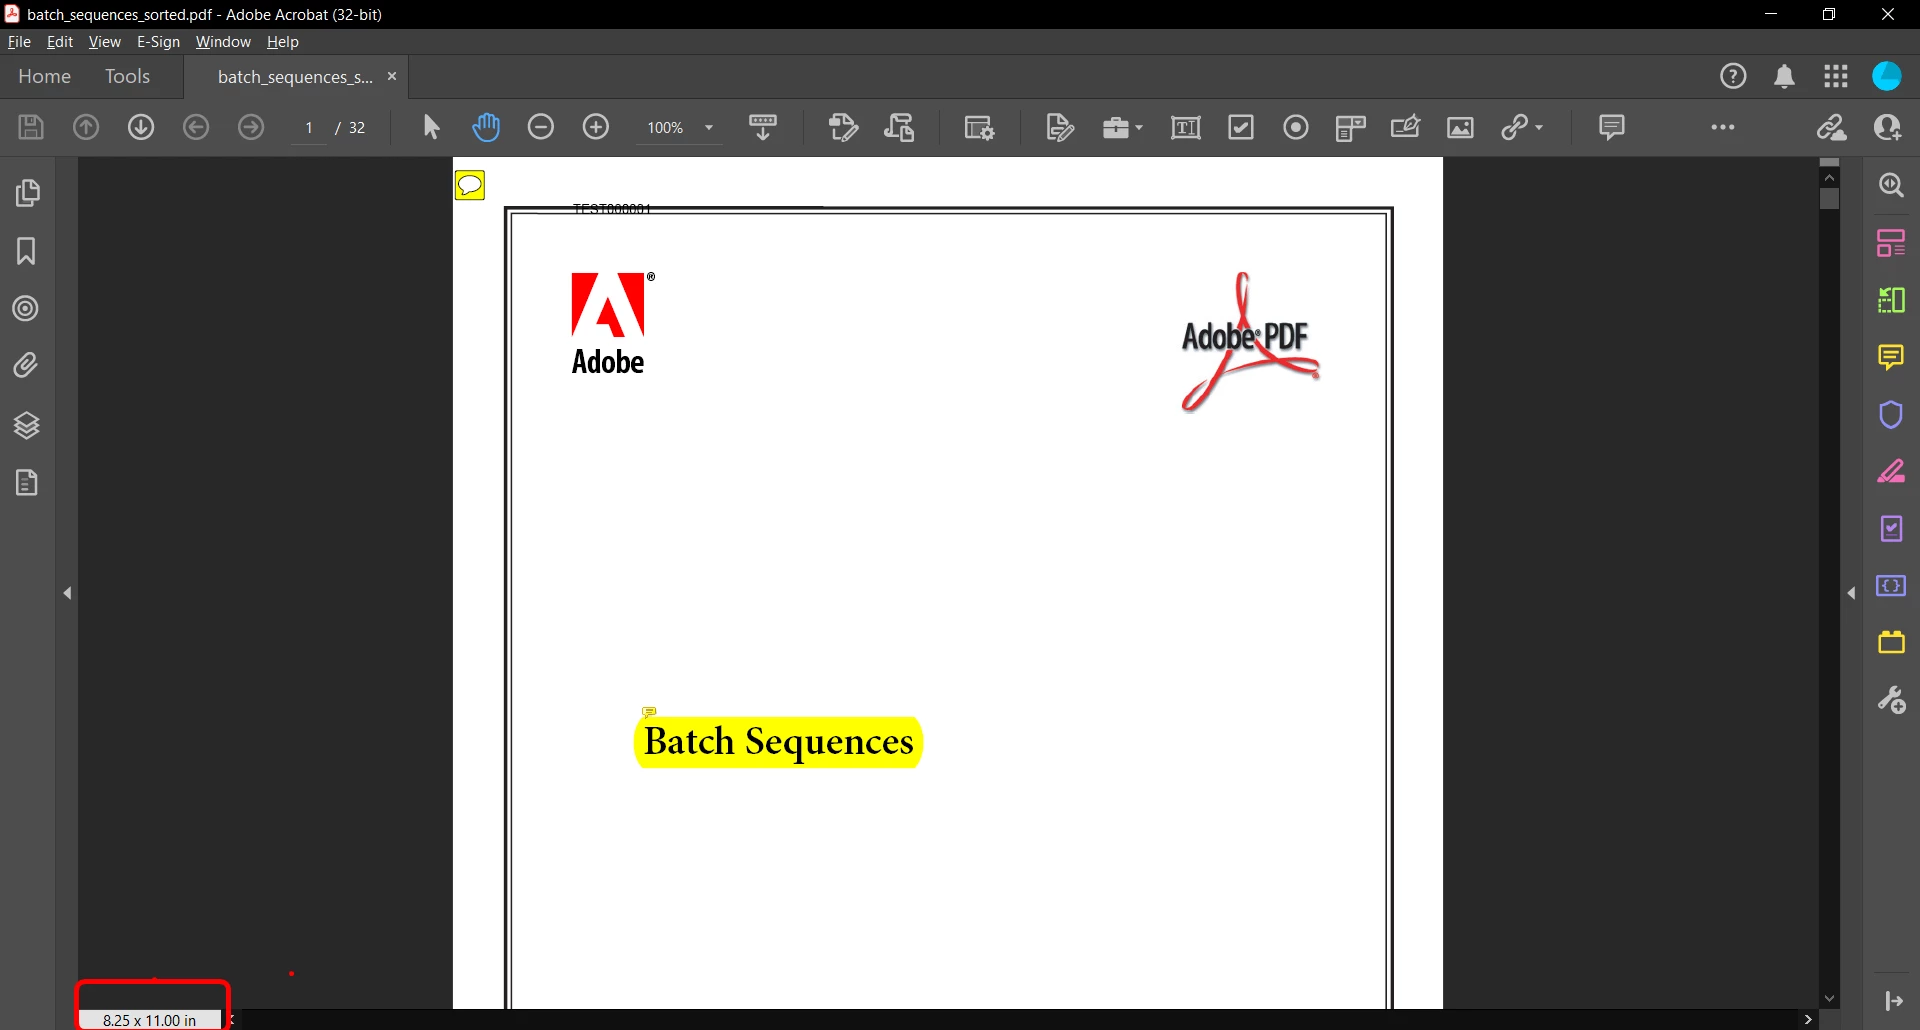Expand the left navigation pane arrow
This screenshot has width=1920, height=1030.
tap(67, 594)
